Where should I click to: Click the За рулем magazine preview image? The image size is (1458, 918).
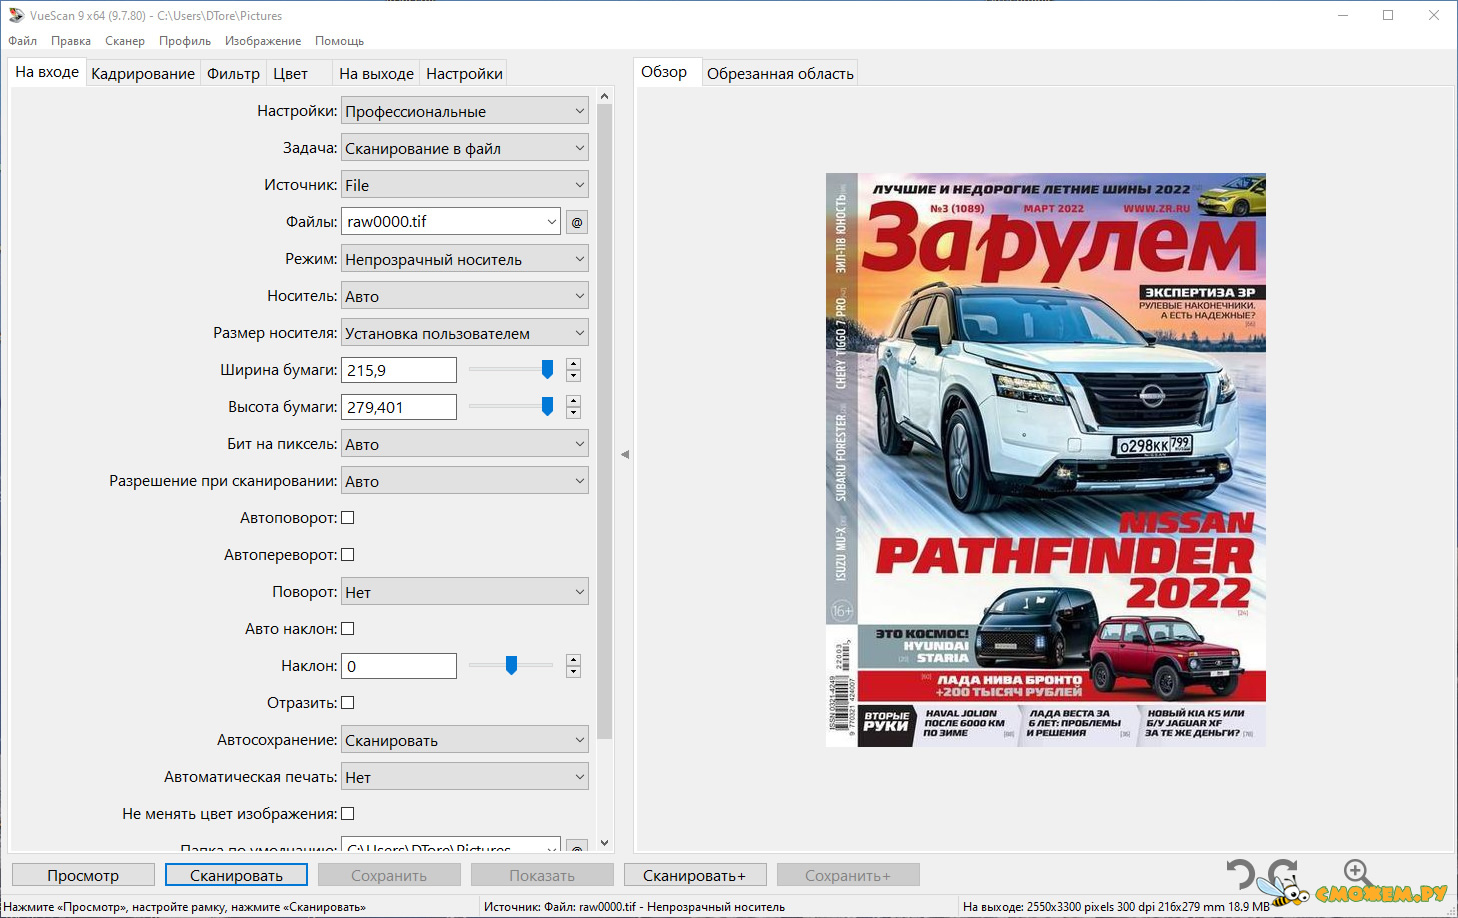click(x=1046, y=460)
